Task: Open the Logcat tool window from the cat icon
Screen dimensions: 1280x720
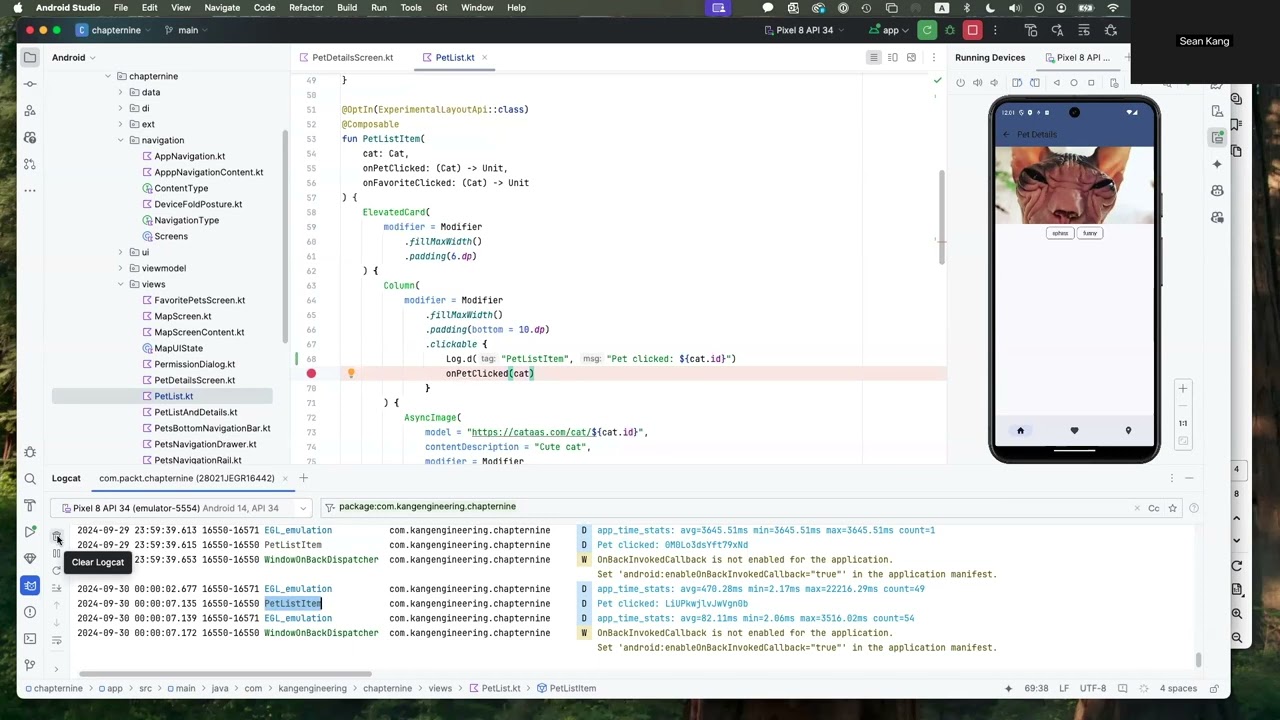Action: click(30, 585)
